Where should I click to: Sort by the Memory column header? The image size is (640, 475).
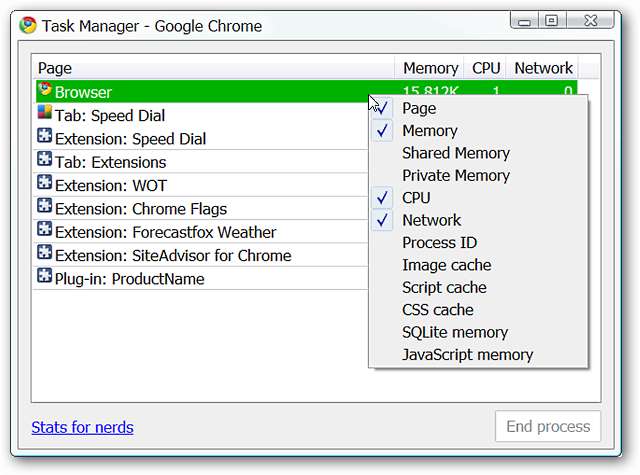coord(430,68)
